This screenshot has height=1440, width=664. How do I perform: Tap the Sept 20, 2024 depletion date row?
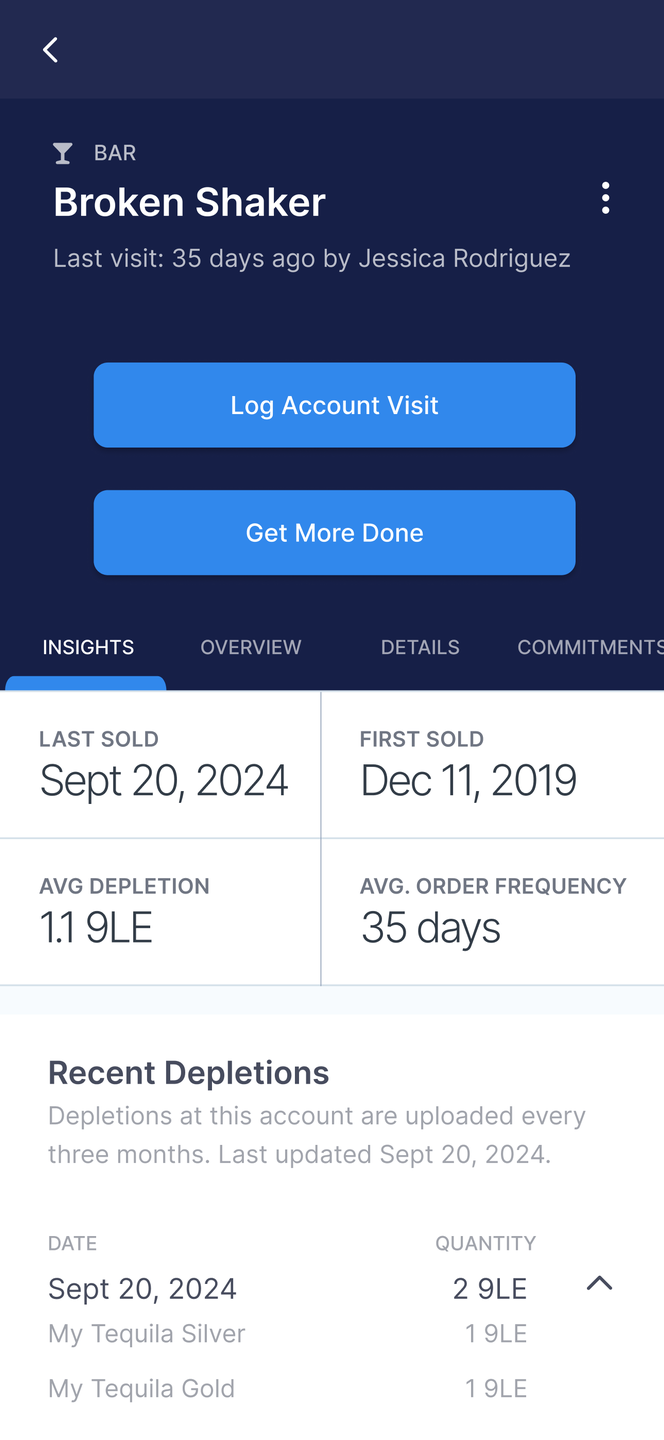(143, 1289)
